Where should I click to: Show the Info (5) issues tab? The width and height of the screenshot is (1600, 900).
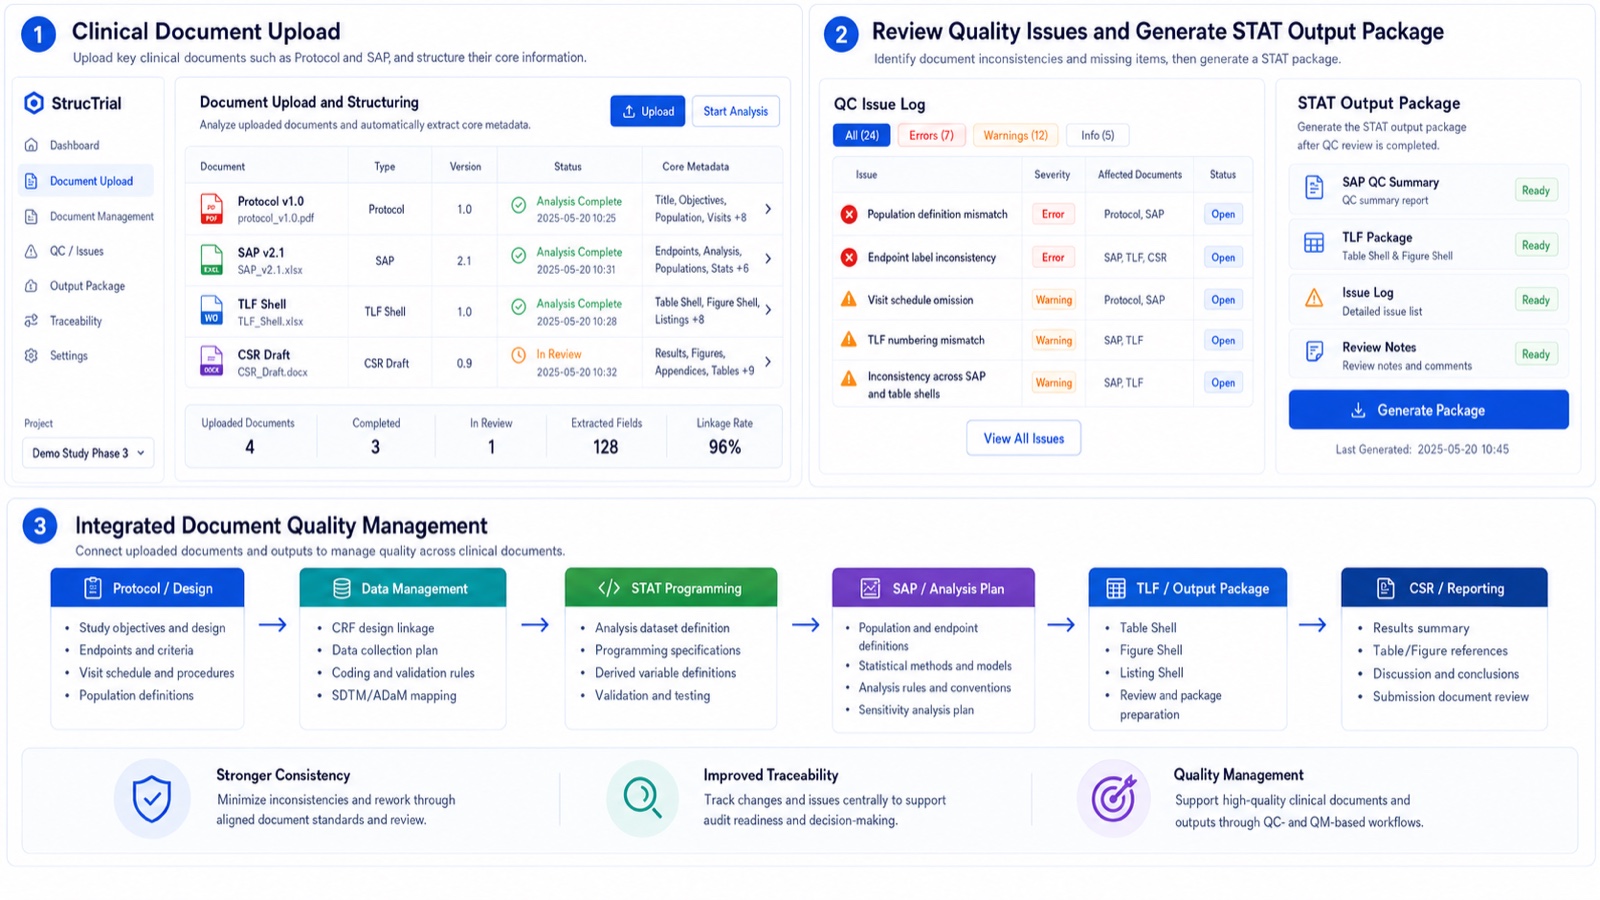point(1097,135)
